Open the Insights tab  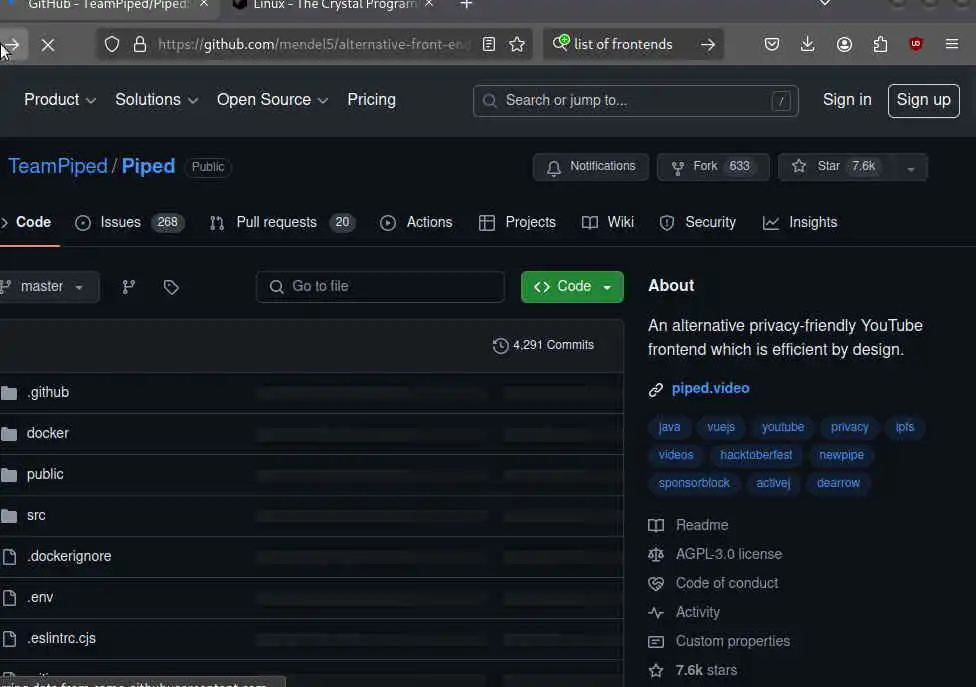coord(800,223)
